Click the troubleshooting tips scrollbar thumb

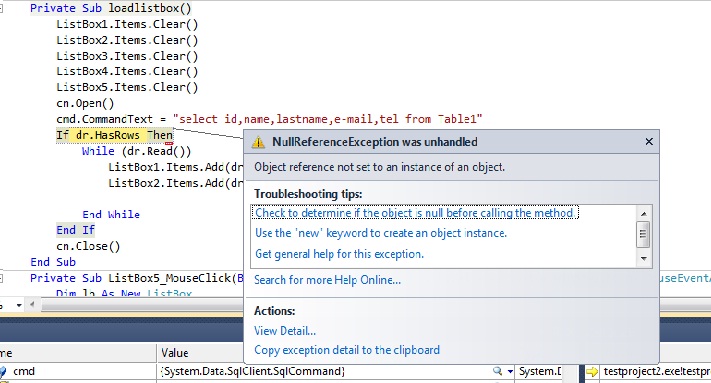(643, 234)
